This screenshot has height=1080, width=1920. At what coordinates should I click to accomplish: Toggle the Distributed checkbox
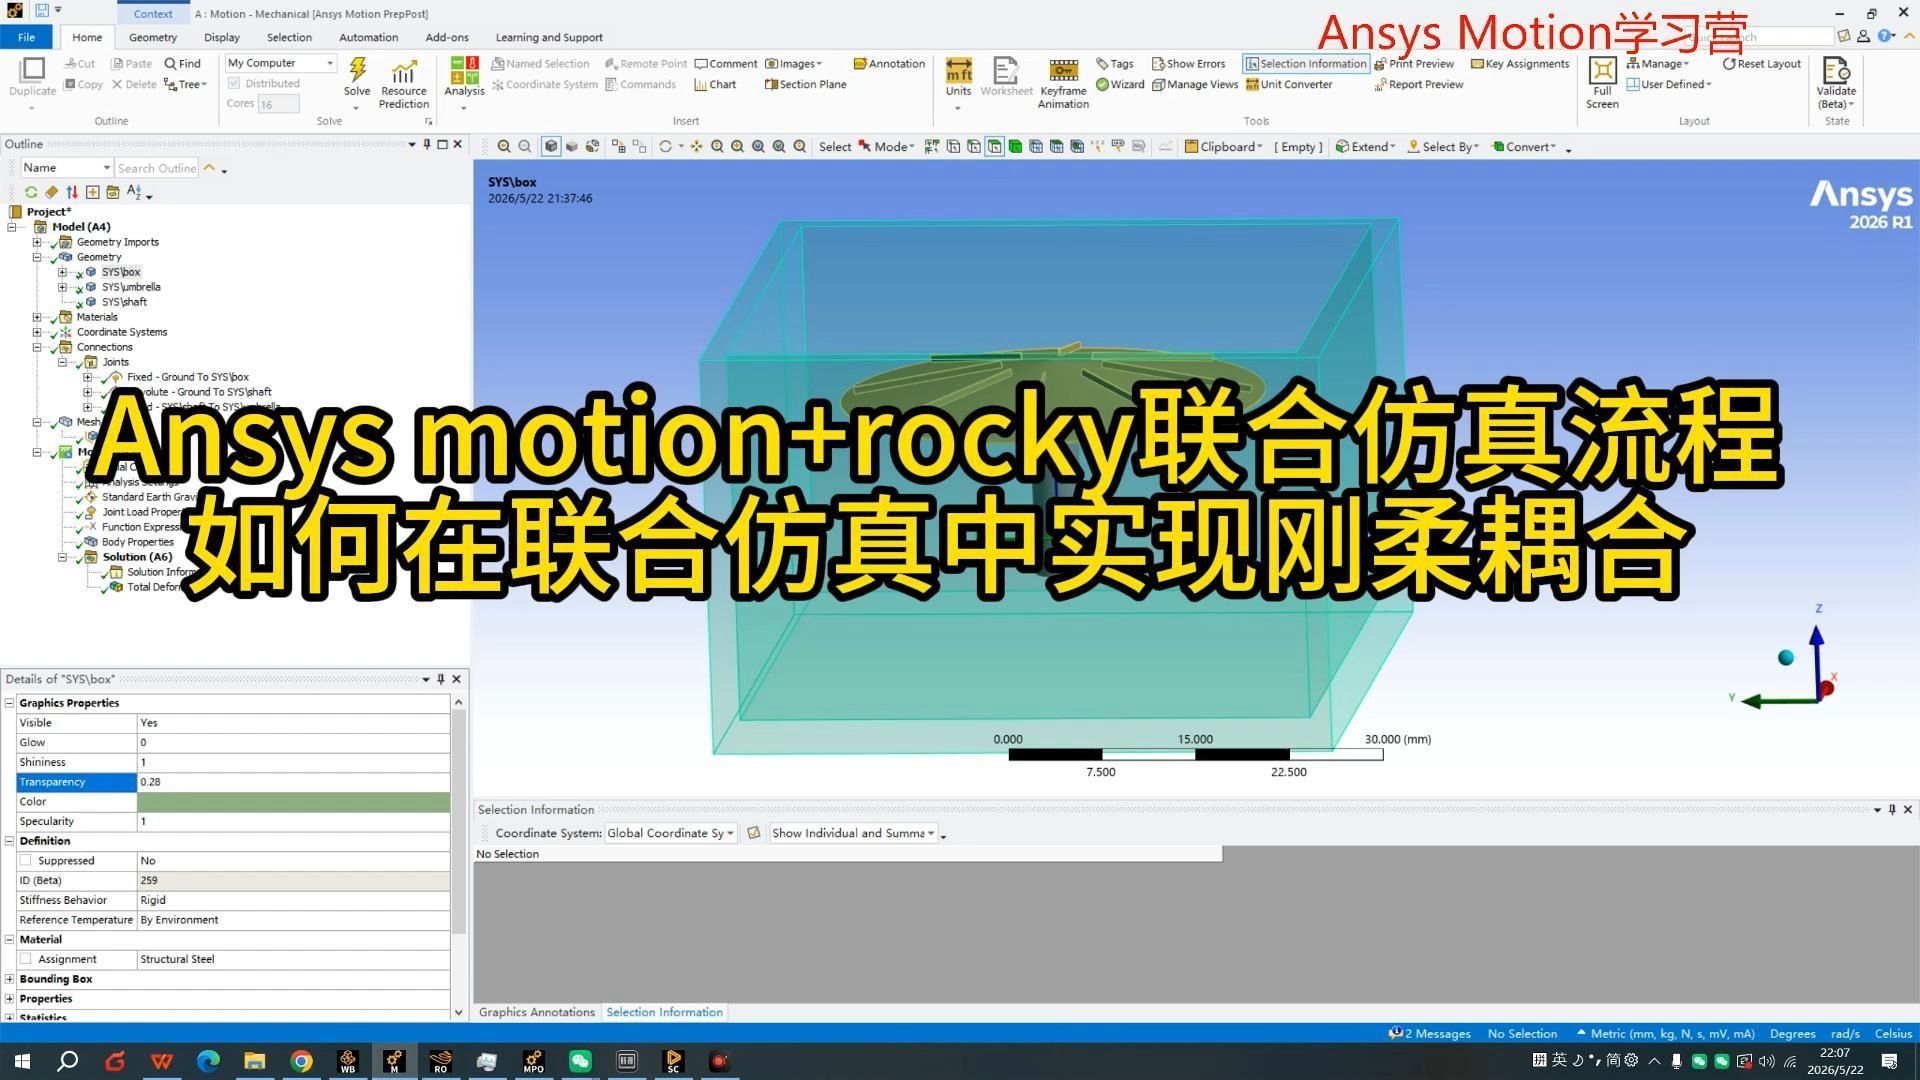[x=234, y=84]
